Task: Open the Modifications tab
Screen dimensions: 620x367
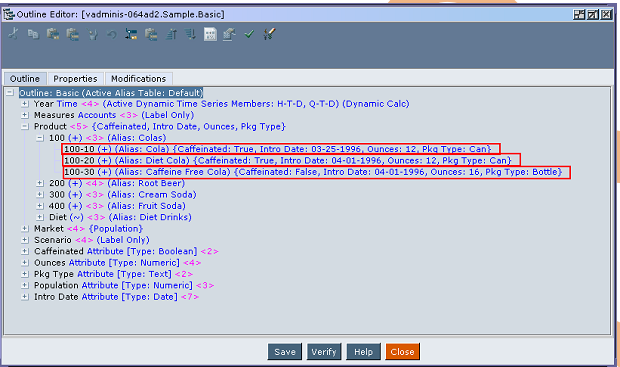Action: coord(138,79)
